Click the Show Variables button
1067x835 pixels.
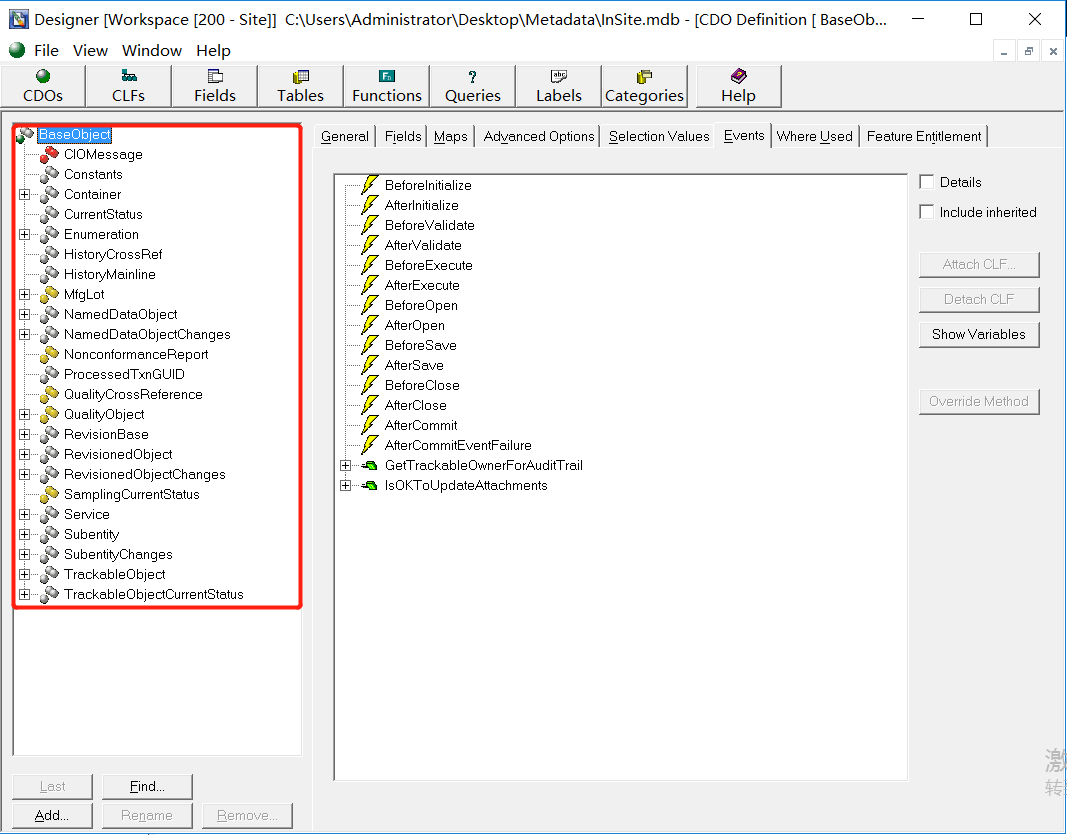(978, 334)
